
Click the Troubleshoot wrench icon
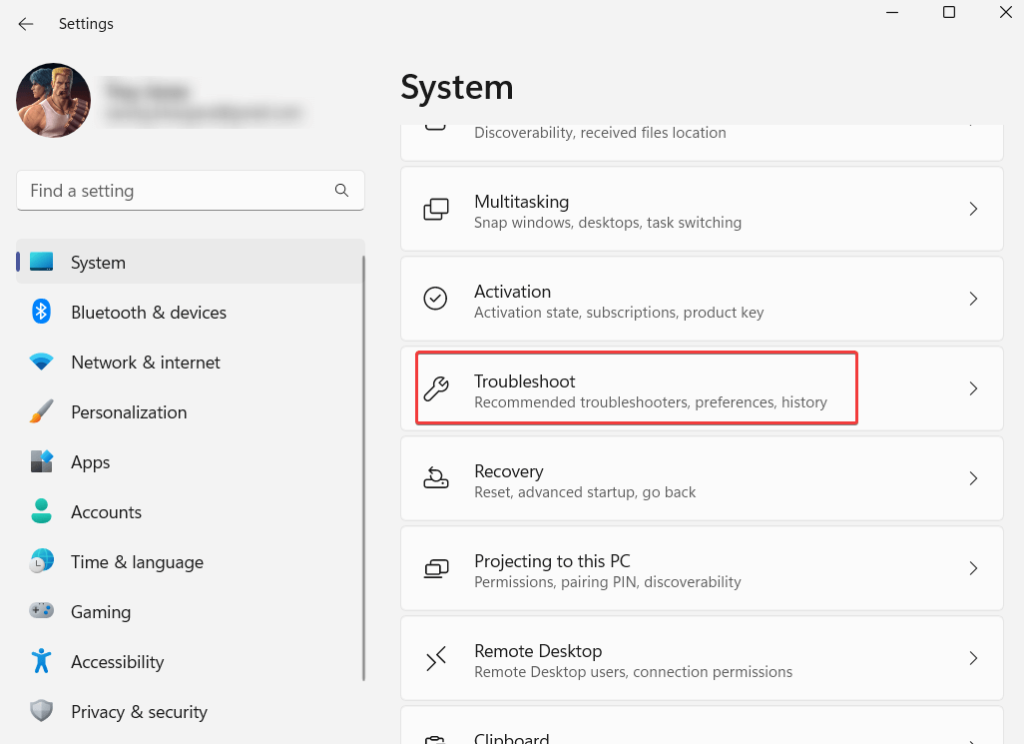(436, 389)
